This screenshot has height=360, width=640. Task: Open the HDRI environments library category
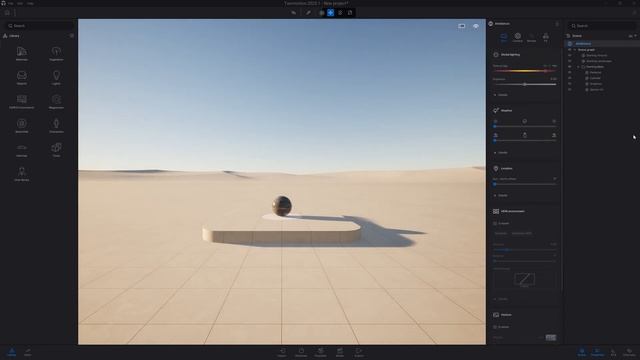(22, 102)
